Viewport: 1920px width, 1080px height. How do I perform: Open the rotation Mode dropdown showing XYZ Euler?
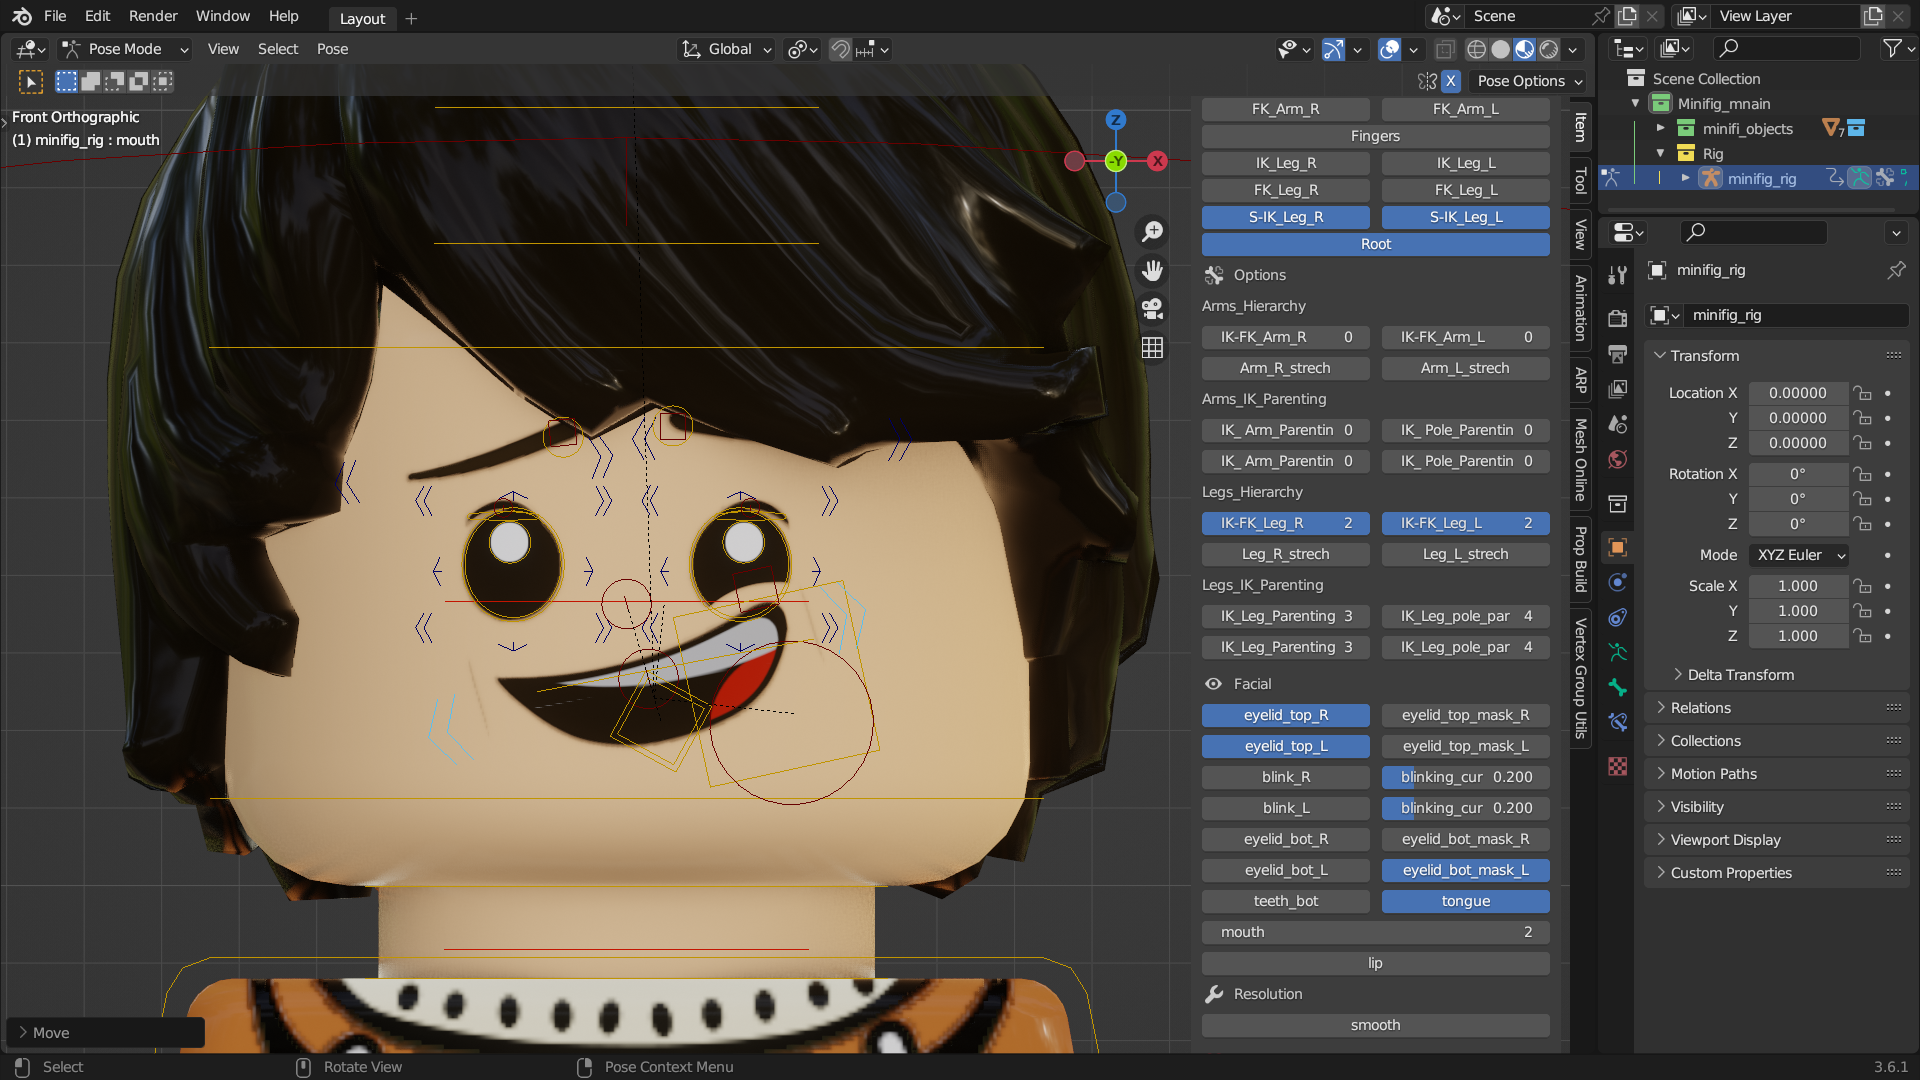[1799, 555]
